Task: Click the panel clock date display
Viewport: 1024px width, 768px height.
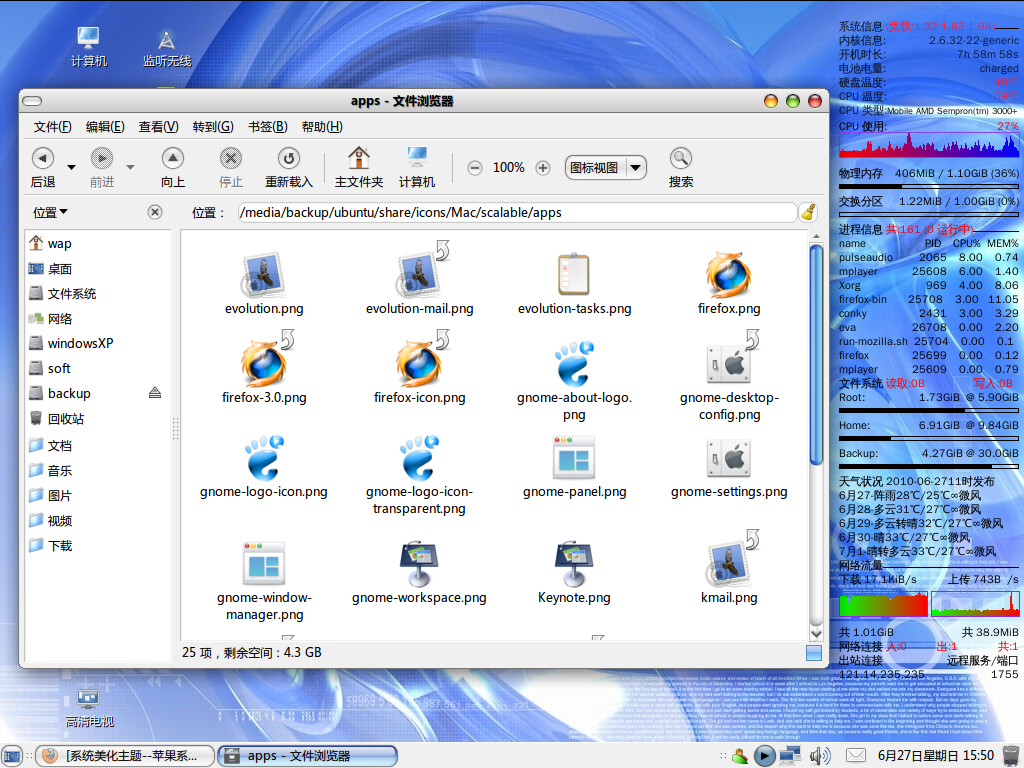Action: click(935, 756)
